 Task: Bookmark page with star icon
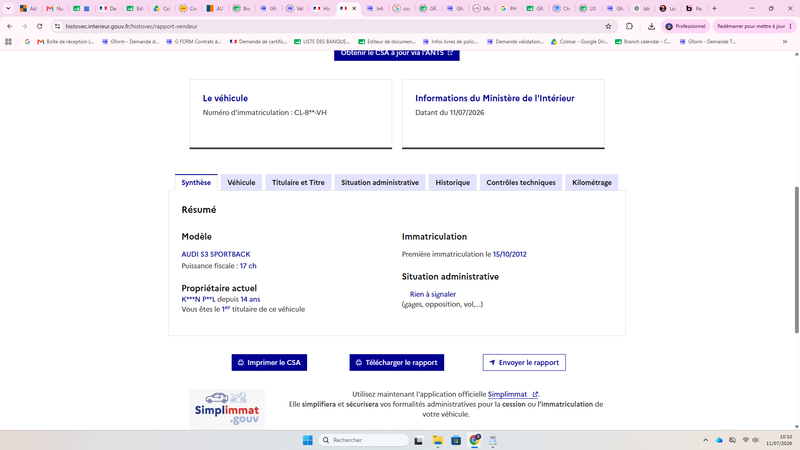[608, 26]
